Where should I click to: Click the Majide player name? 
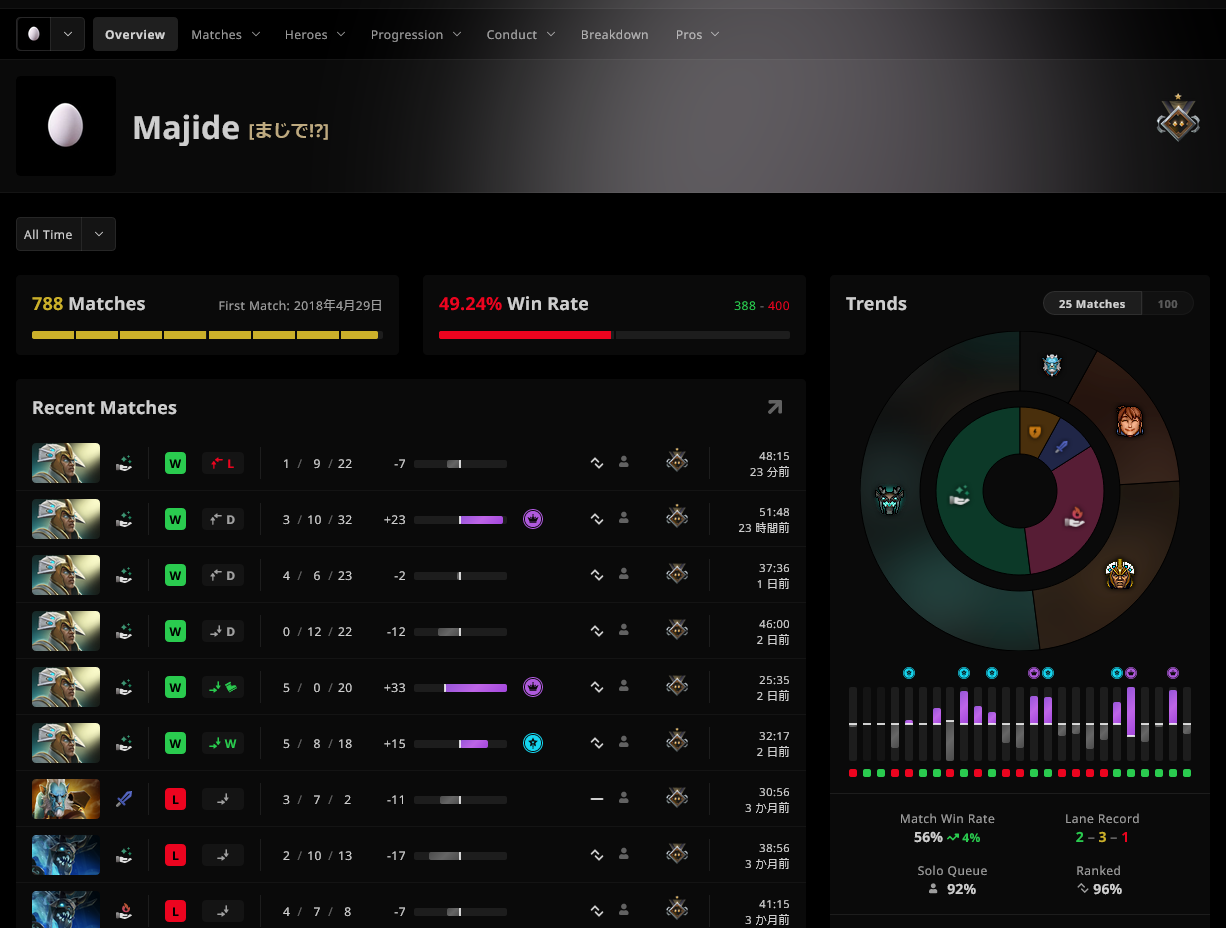[186, 128]
